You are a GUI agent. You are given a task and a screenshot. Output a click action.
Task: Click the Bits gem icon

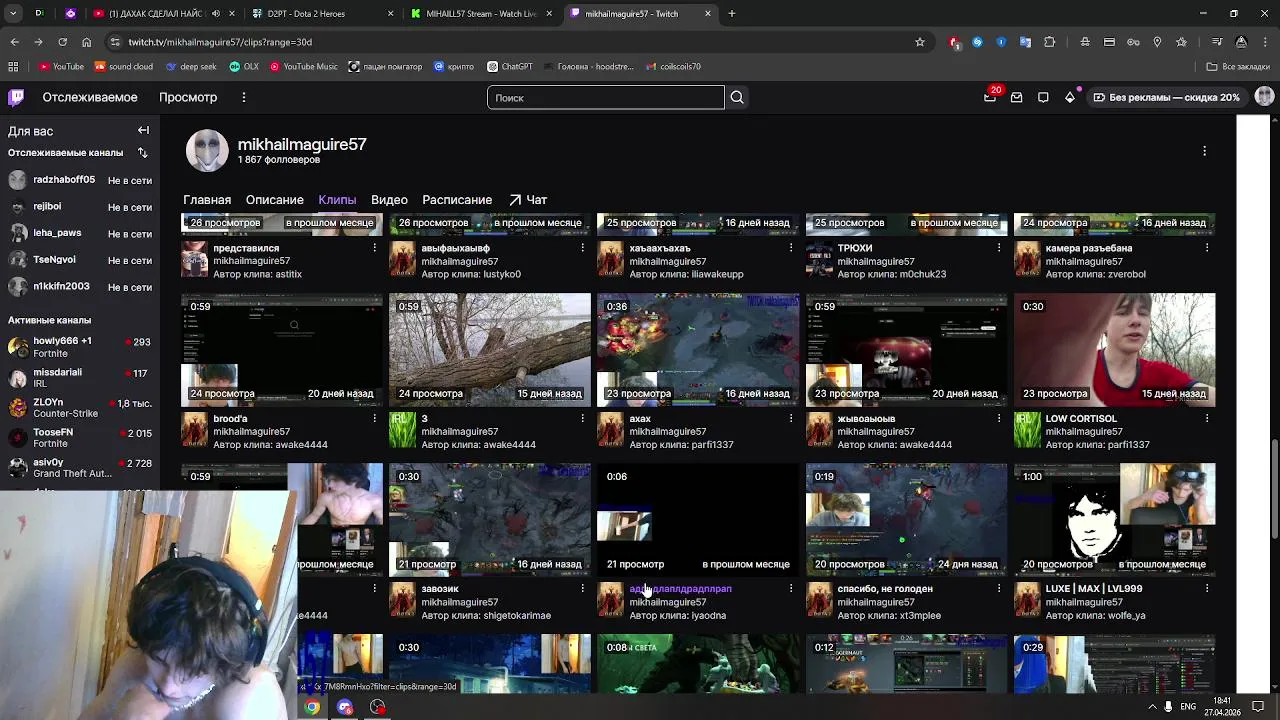(x=1070, y=97)
